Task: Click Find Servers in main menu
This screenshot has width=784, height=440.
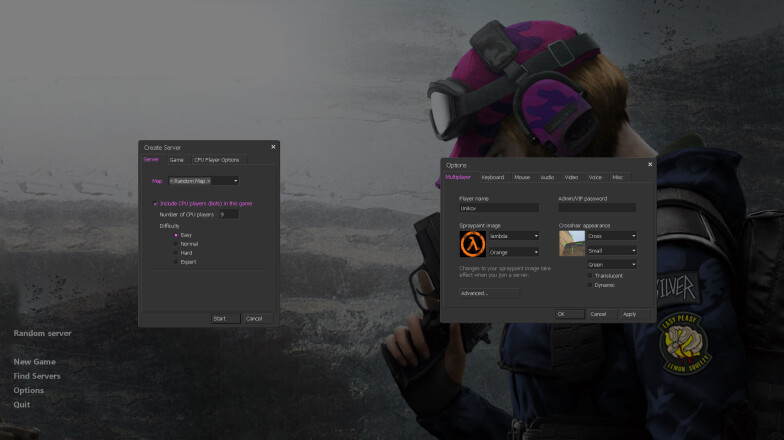Action: coord(37,376)
